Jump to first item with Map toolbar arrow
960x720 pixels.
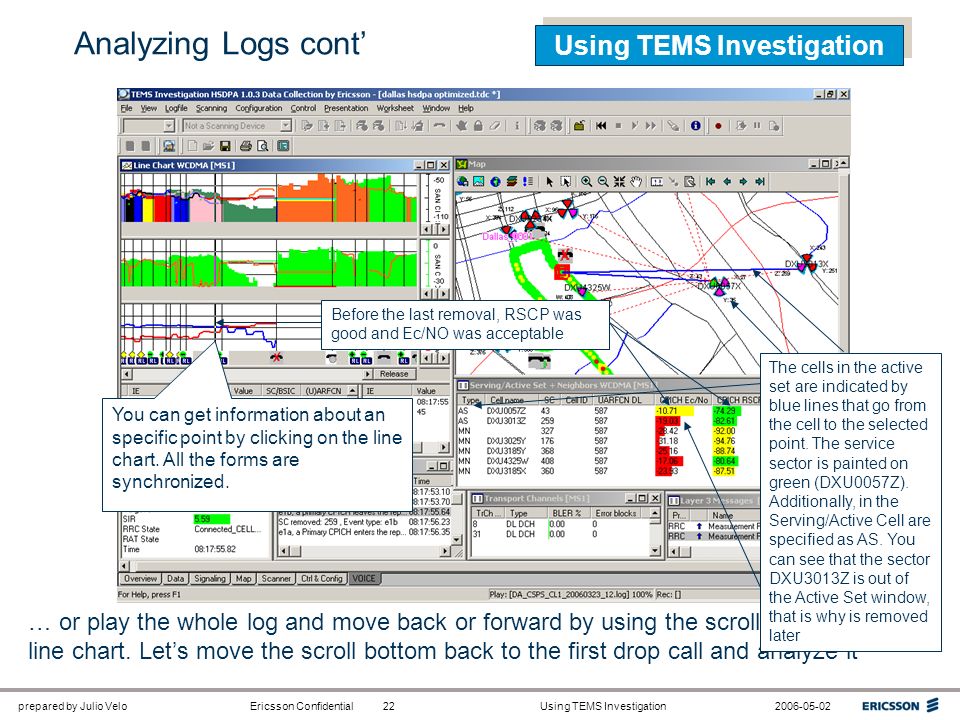coord(710,182)
